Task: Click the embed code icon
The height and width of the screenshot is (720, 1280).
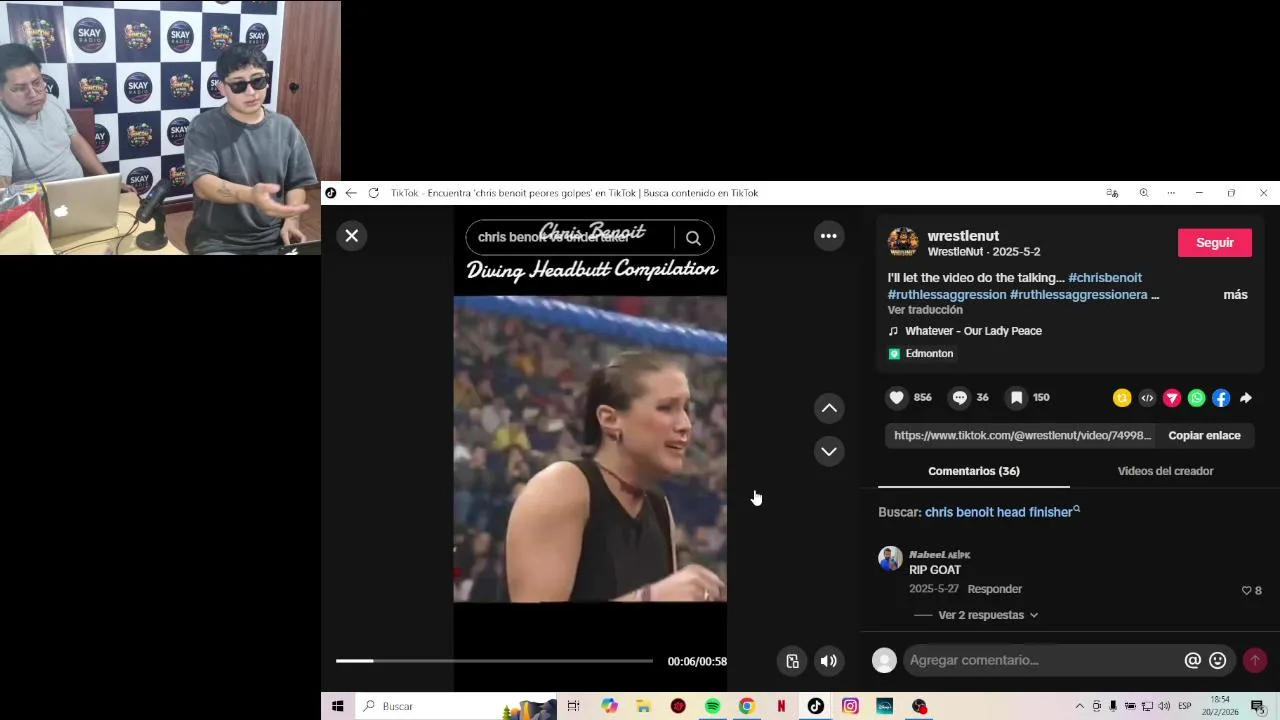Action: coord(1147,398)
